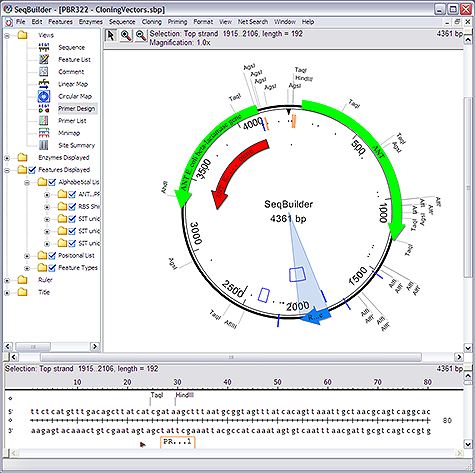
Task: Open the Minimap view icon
Action: pos(44,133)
